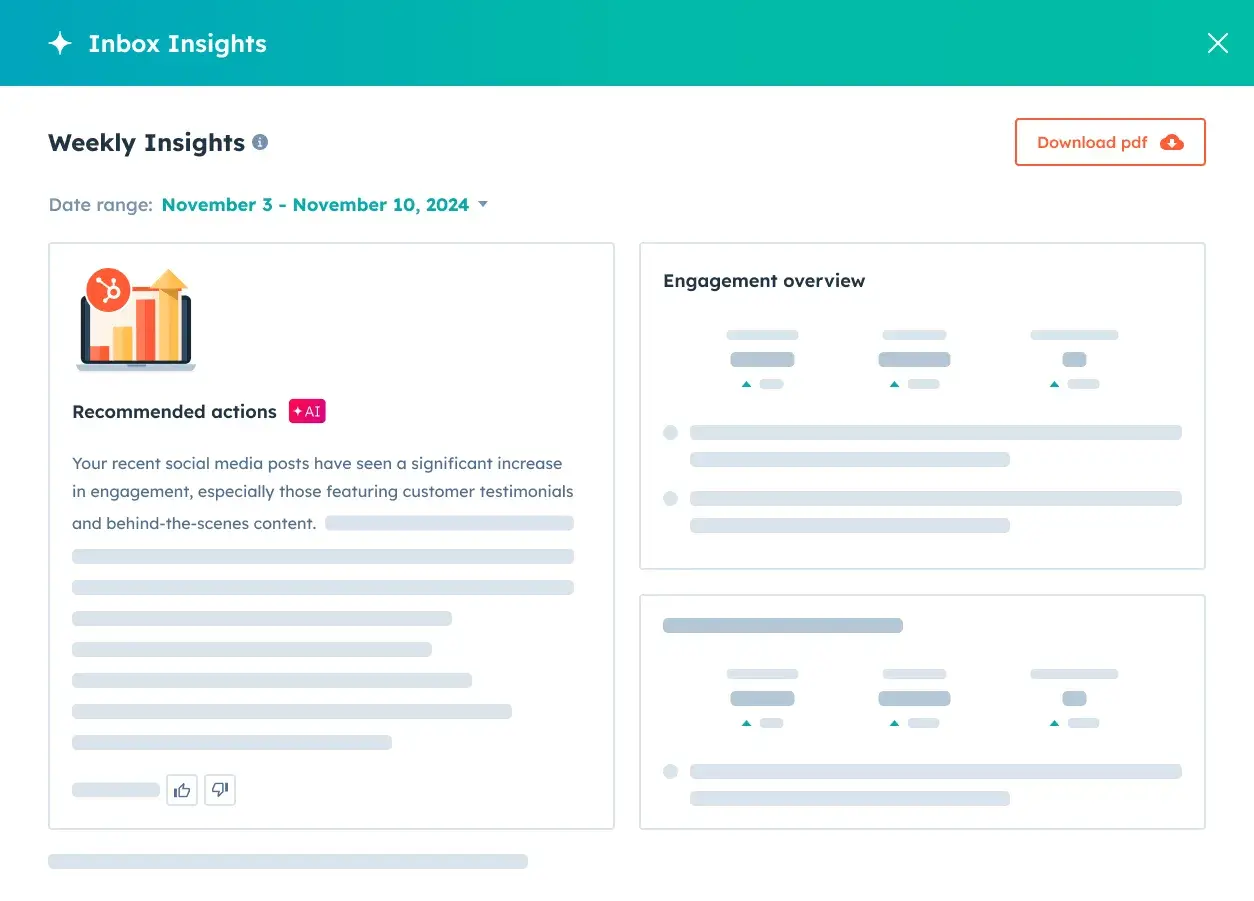Click the first bullet point in Engagement overview
The height and width of the screenshot is (901, 1254).
(x=670, y=432)
